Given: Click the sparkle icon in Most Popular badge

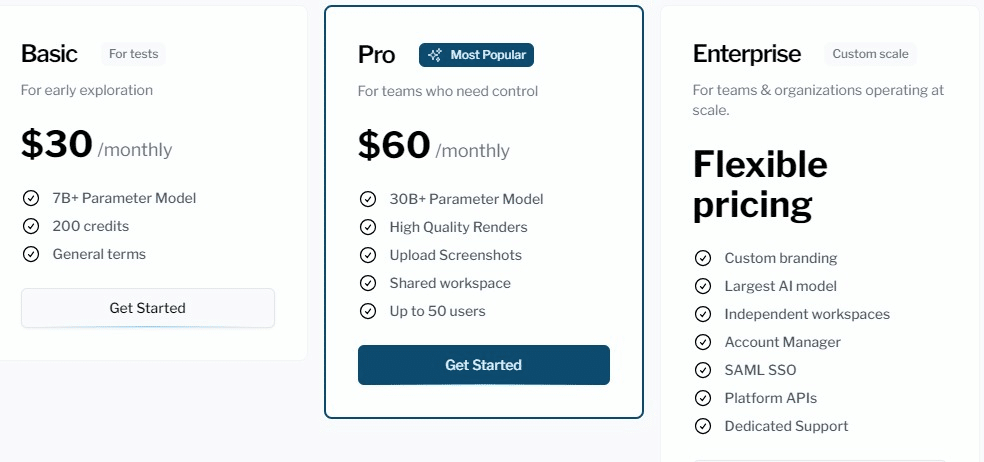Looking at the screenshot, I should 434,55.
